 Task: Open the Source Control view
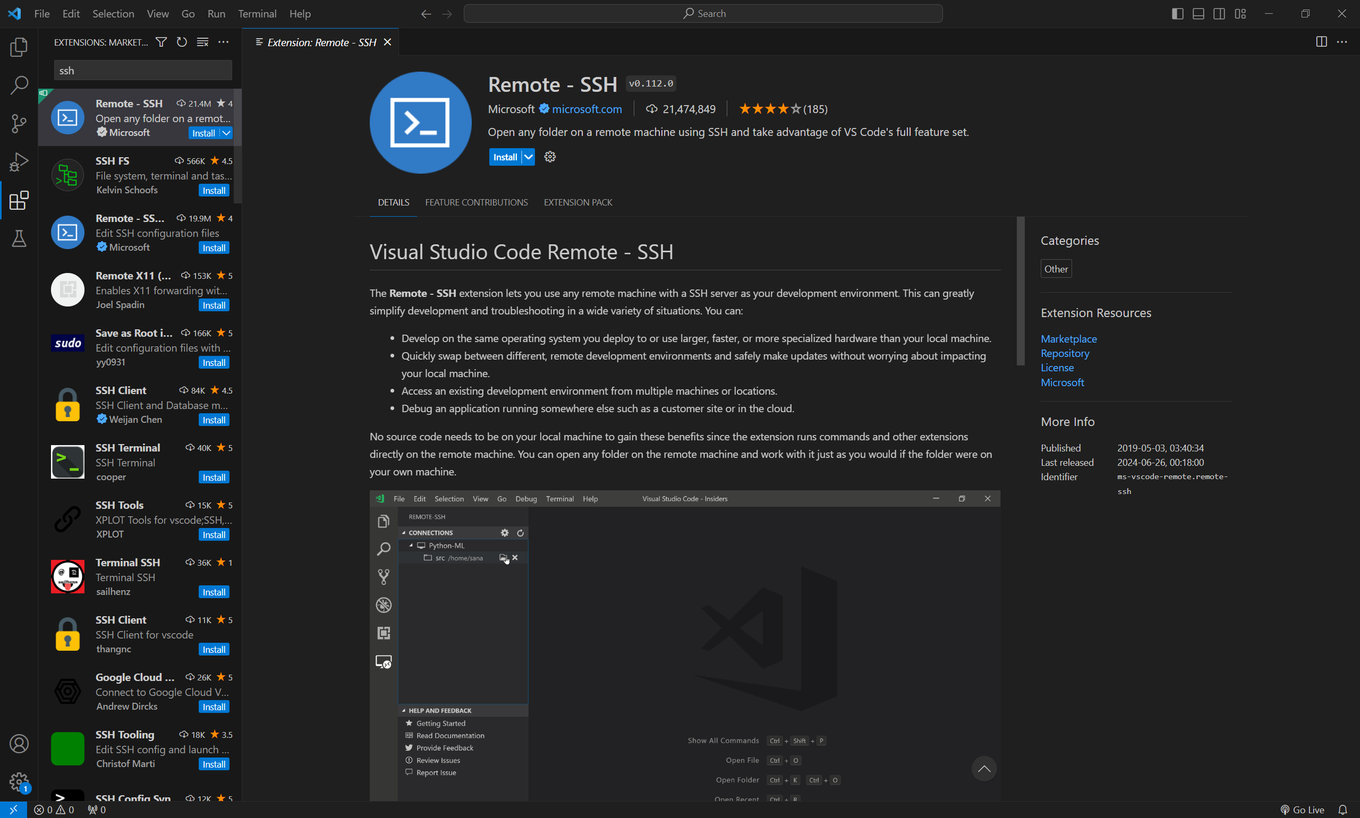click(x=19, y=124)
